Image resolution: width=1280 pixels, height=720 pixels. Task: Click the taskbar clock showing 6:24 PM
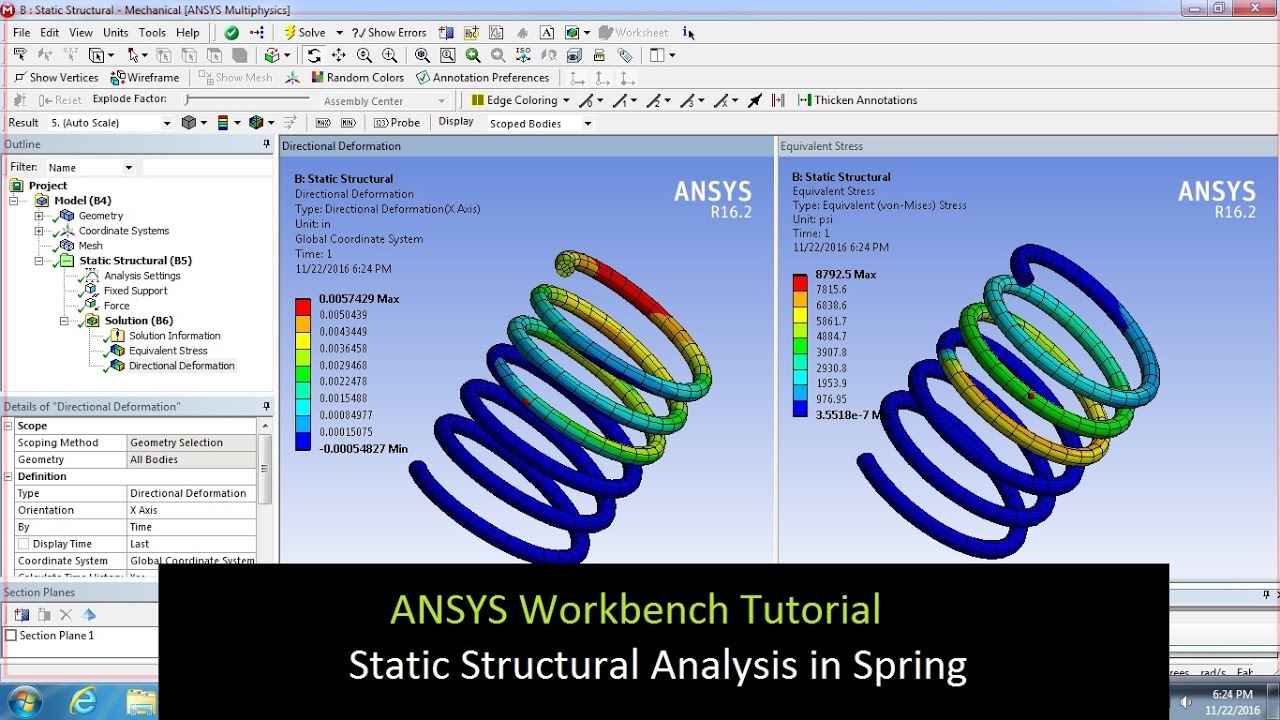click(x=1232, y=694)
